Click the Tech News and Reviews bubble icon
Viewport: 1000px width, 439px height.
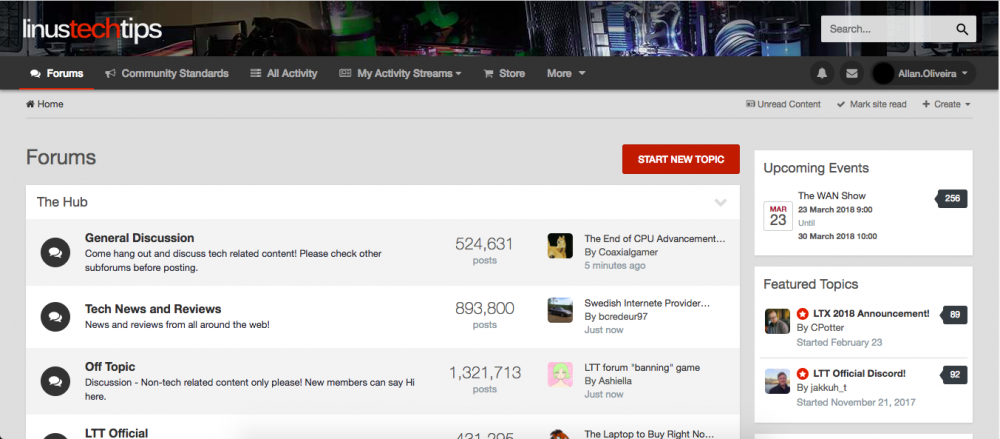coord(55,317)
